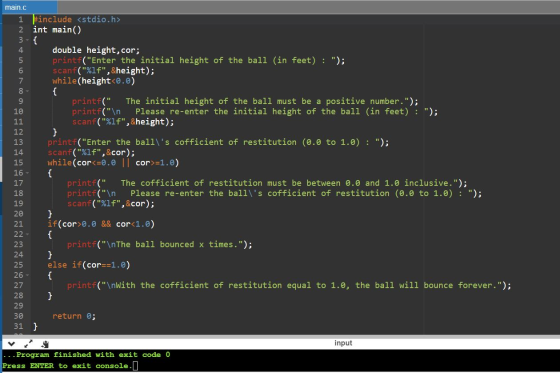Click the 'input' label on console bar

point(343,343)
